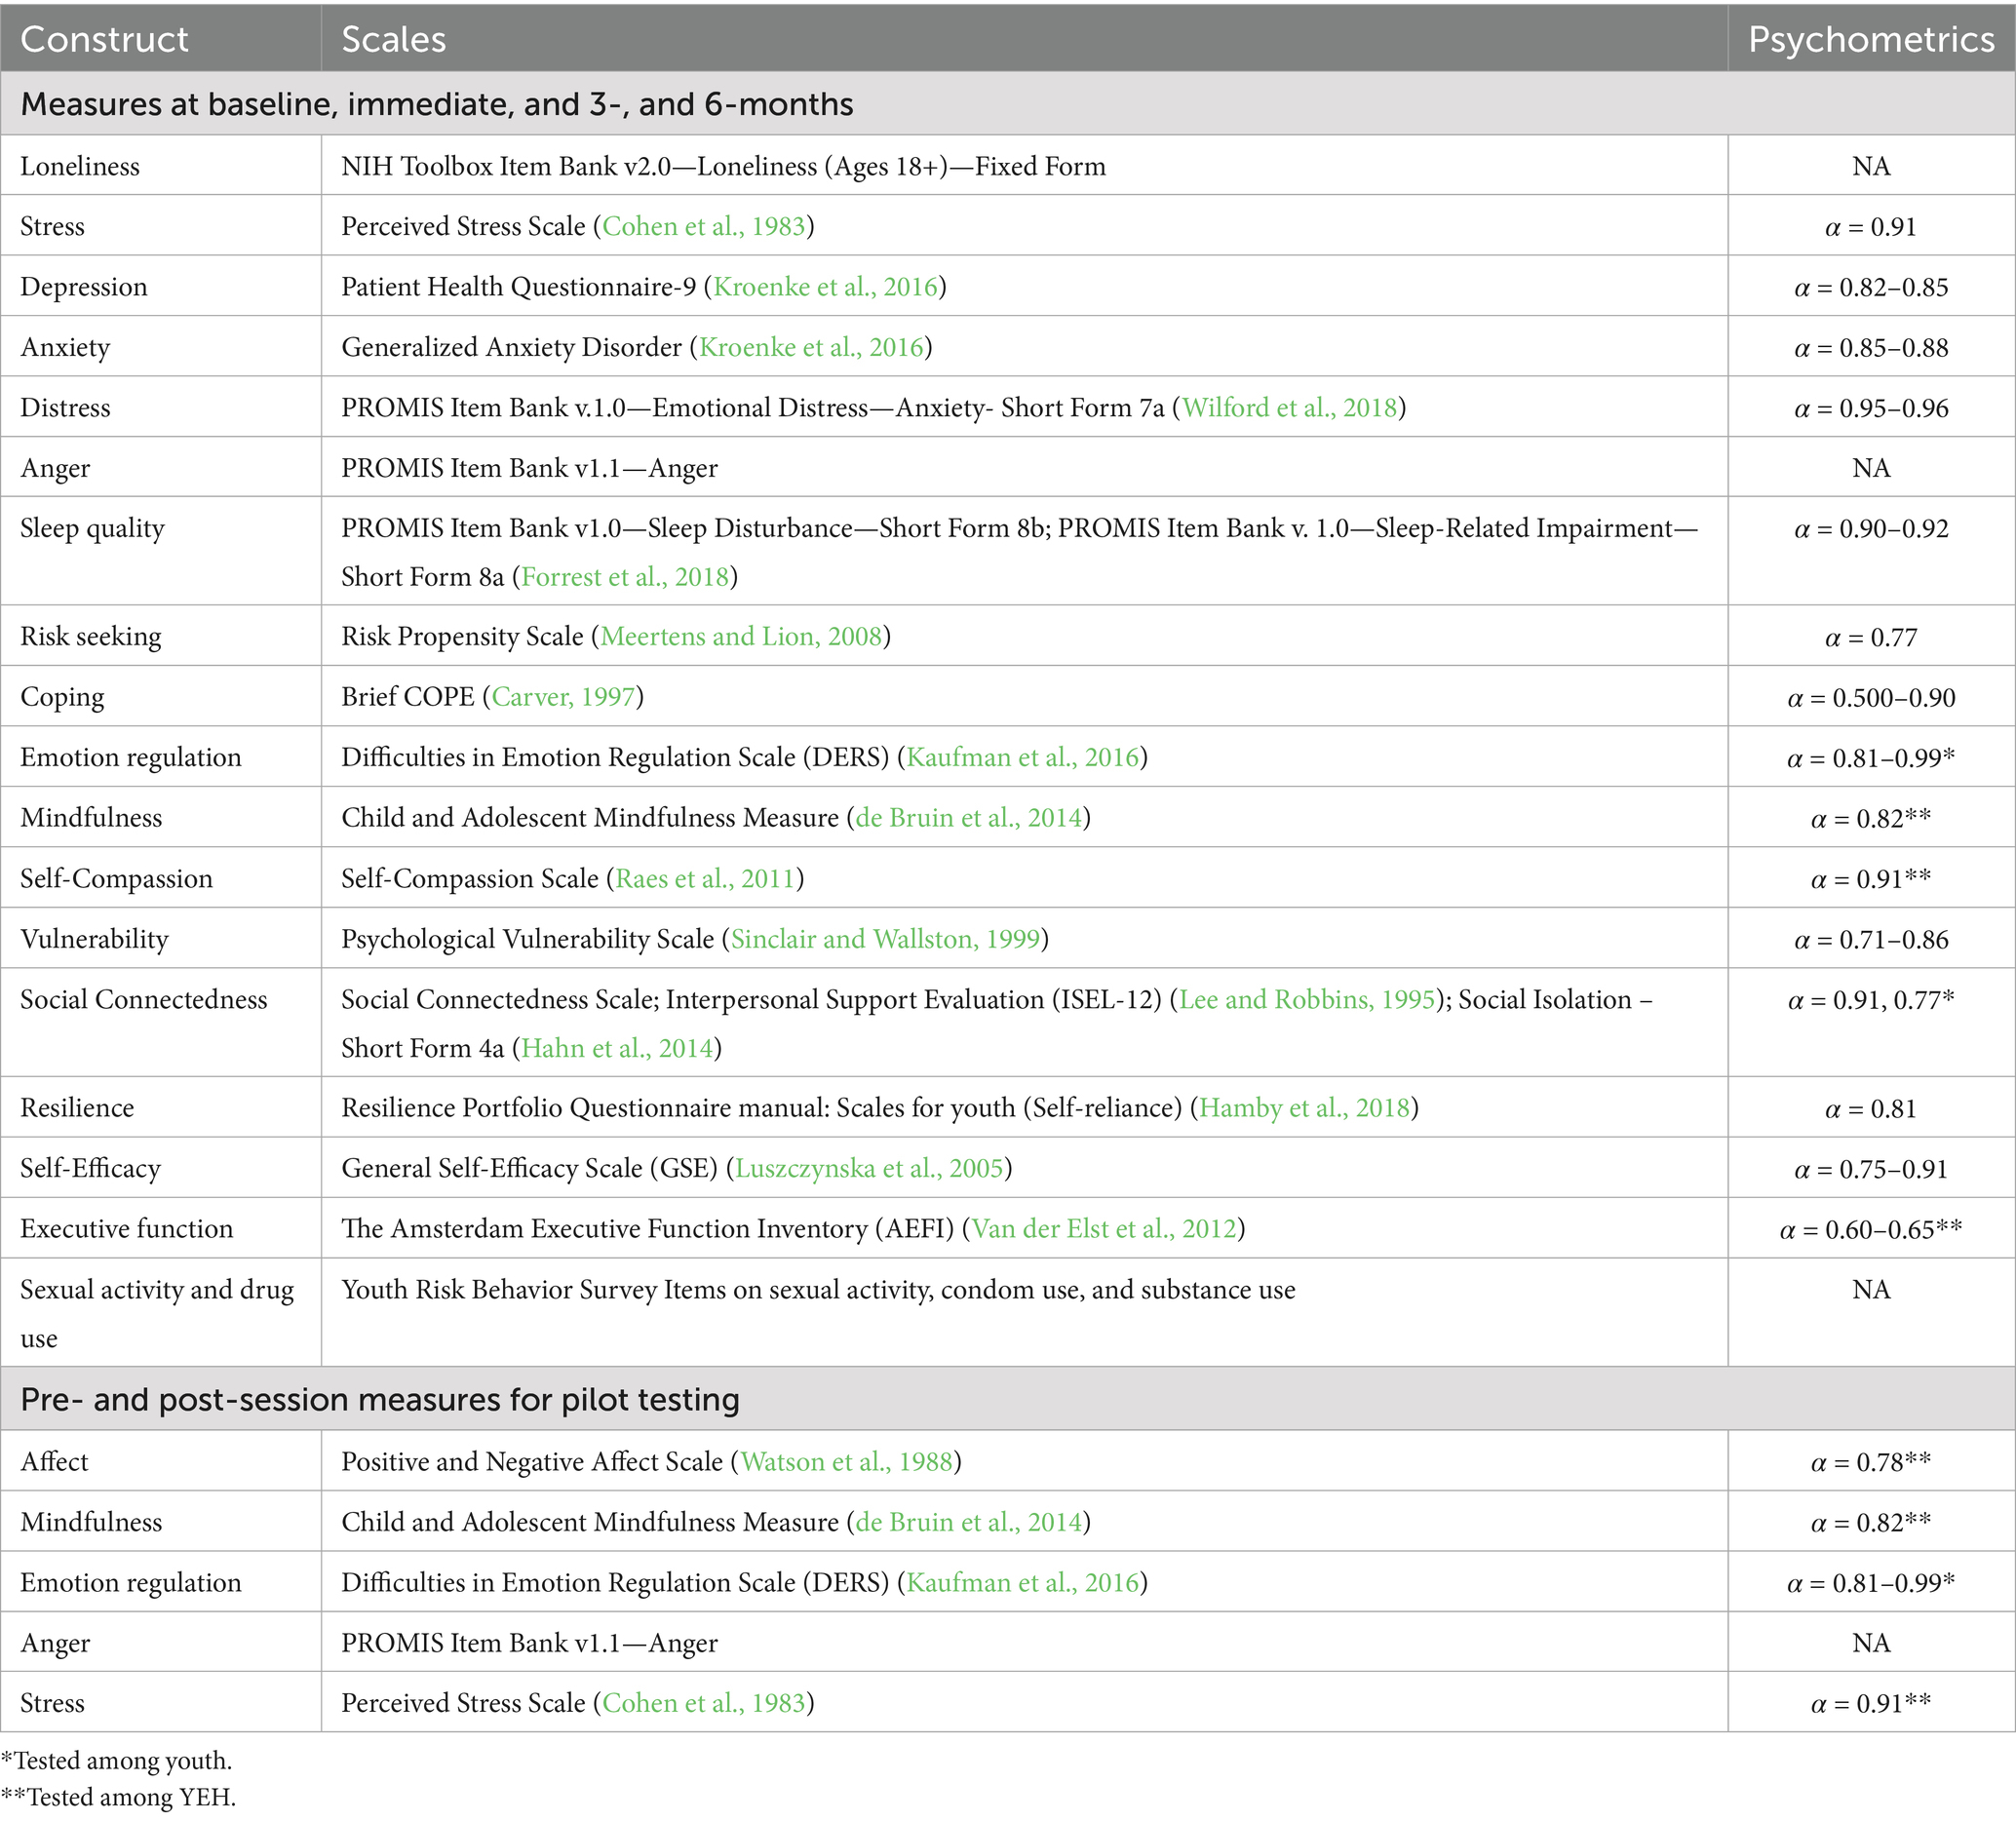Click the Executive function construct cell
The image size is (2016, 1821).
pyautogui.click(x=126, y=1229)
